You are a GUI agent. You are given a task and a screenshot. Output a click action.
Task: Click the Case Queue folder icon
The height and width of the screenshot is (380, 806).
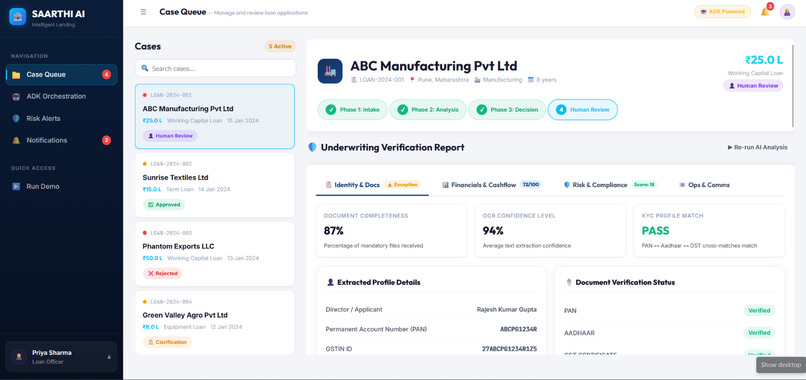coord(16,75)
